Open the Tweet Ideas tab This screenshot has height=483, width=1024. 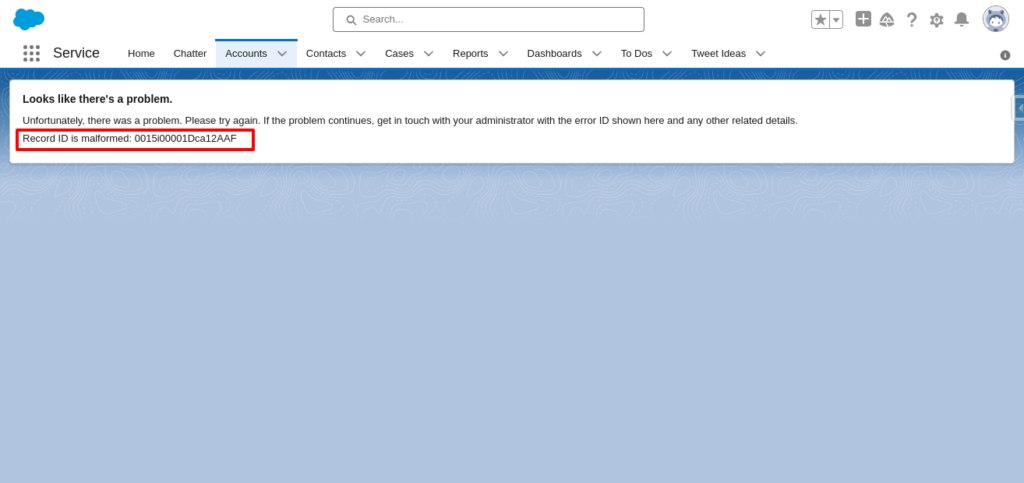[718, 54]
